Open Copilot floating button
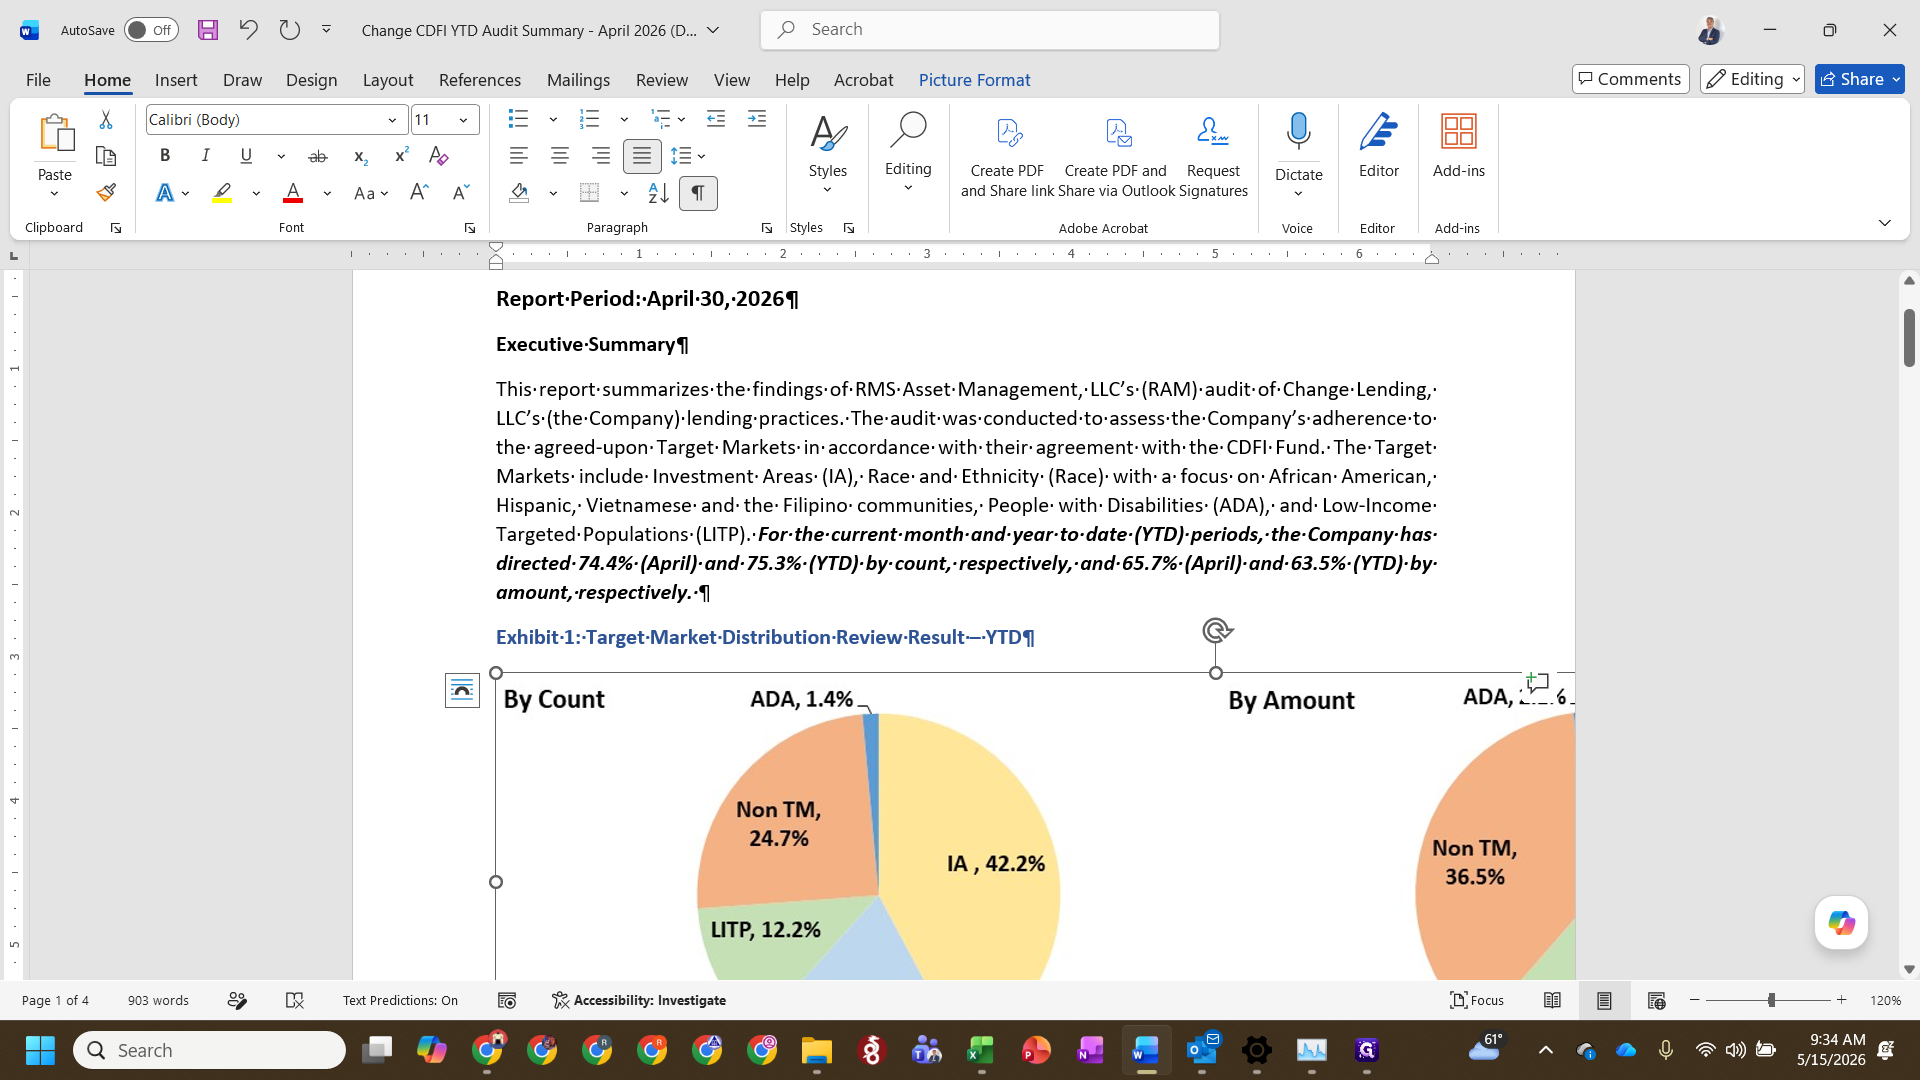The height and width of the screenshot is (1080, 1920). (x=1841, y=922)
